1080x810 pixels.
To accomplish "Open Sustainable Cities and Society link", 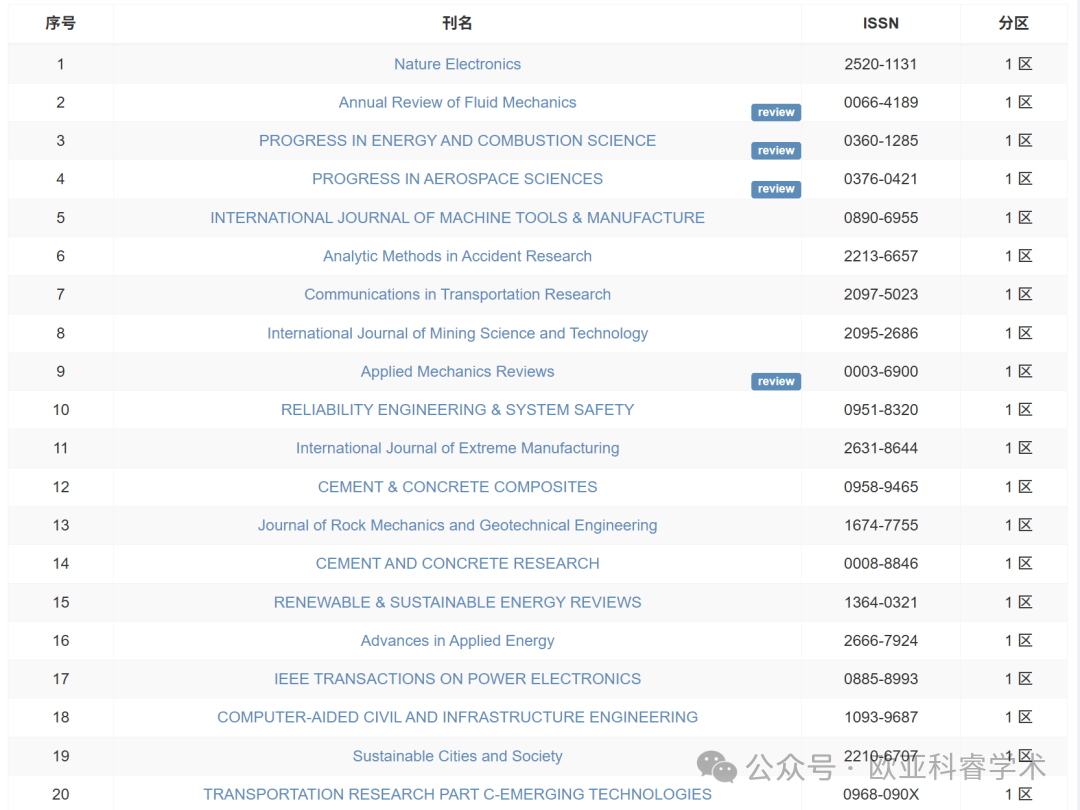I will tap(457, 756).
